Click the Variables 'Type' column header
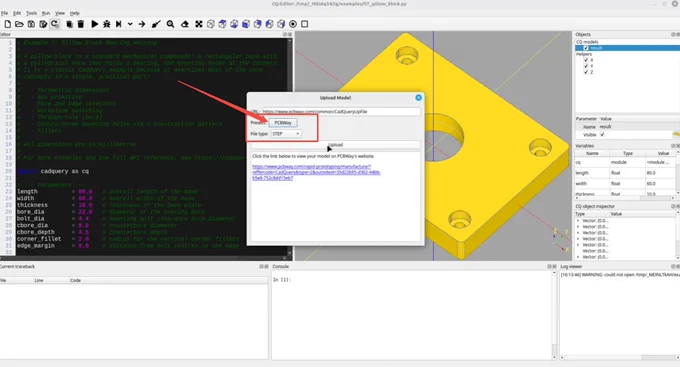The width and height of the screenshot is (680, 367). 628,153
